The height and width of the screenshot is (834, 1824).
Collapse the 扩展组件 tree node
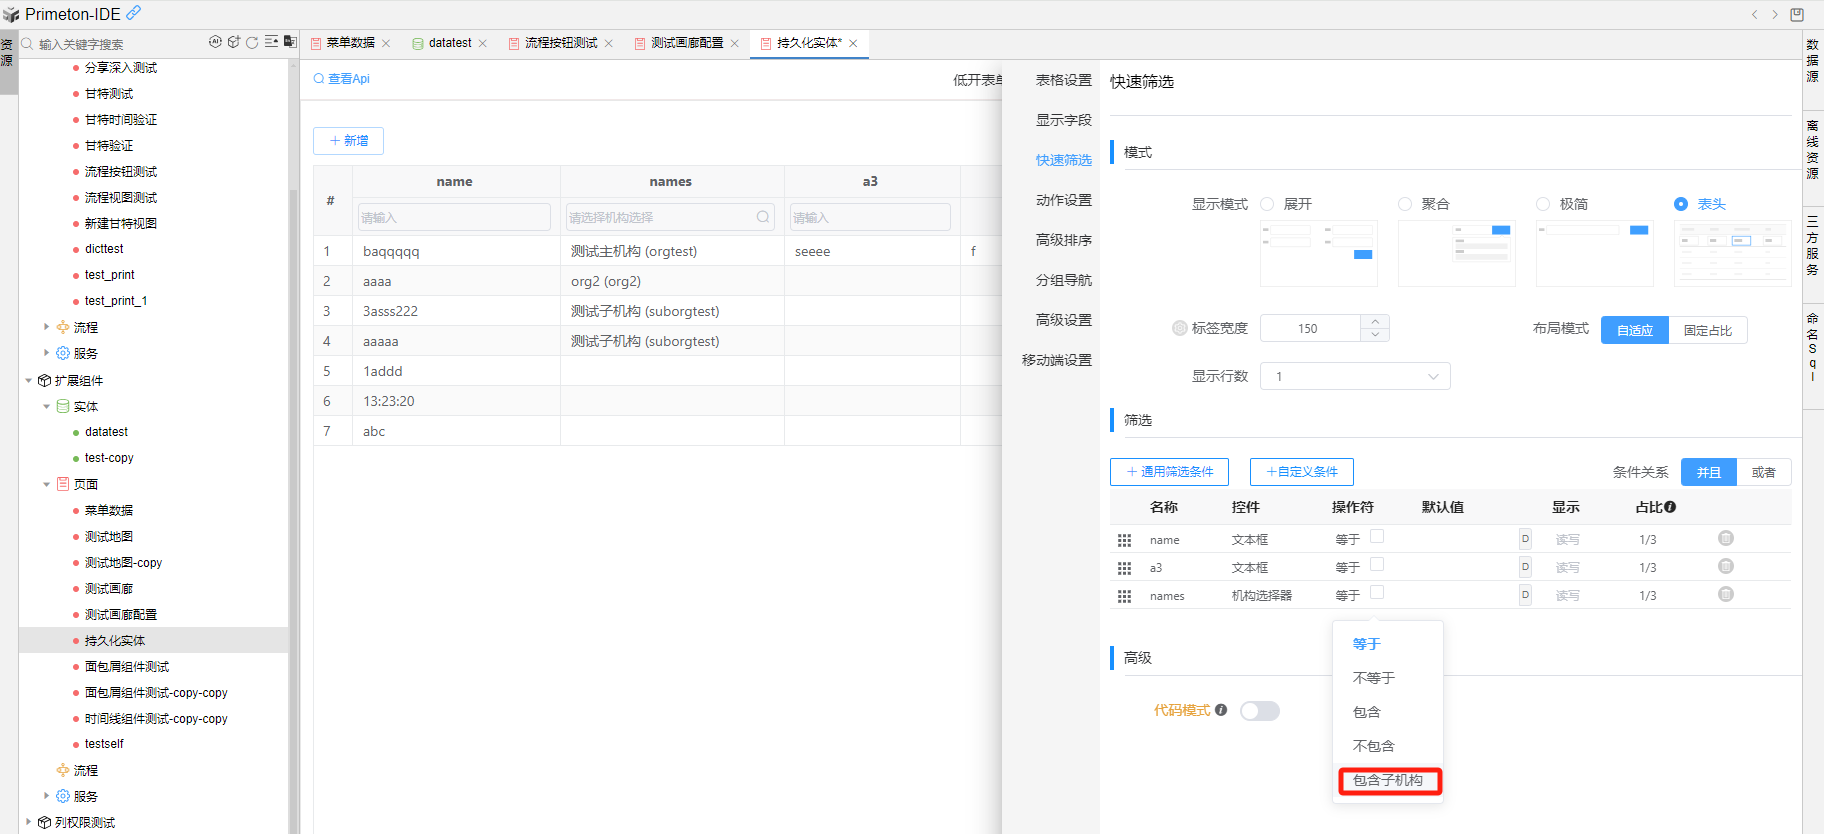pyautogui.click(x=28, y=380)
